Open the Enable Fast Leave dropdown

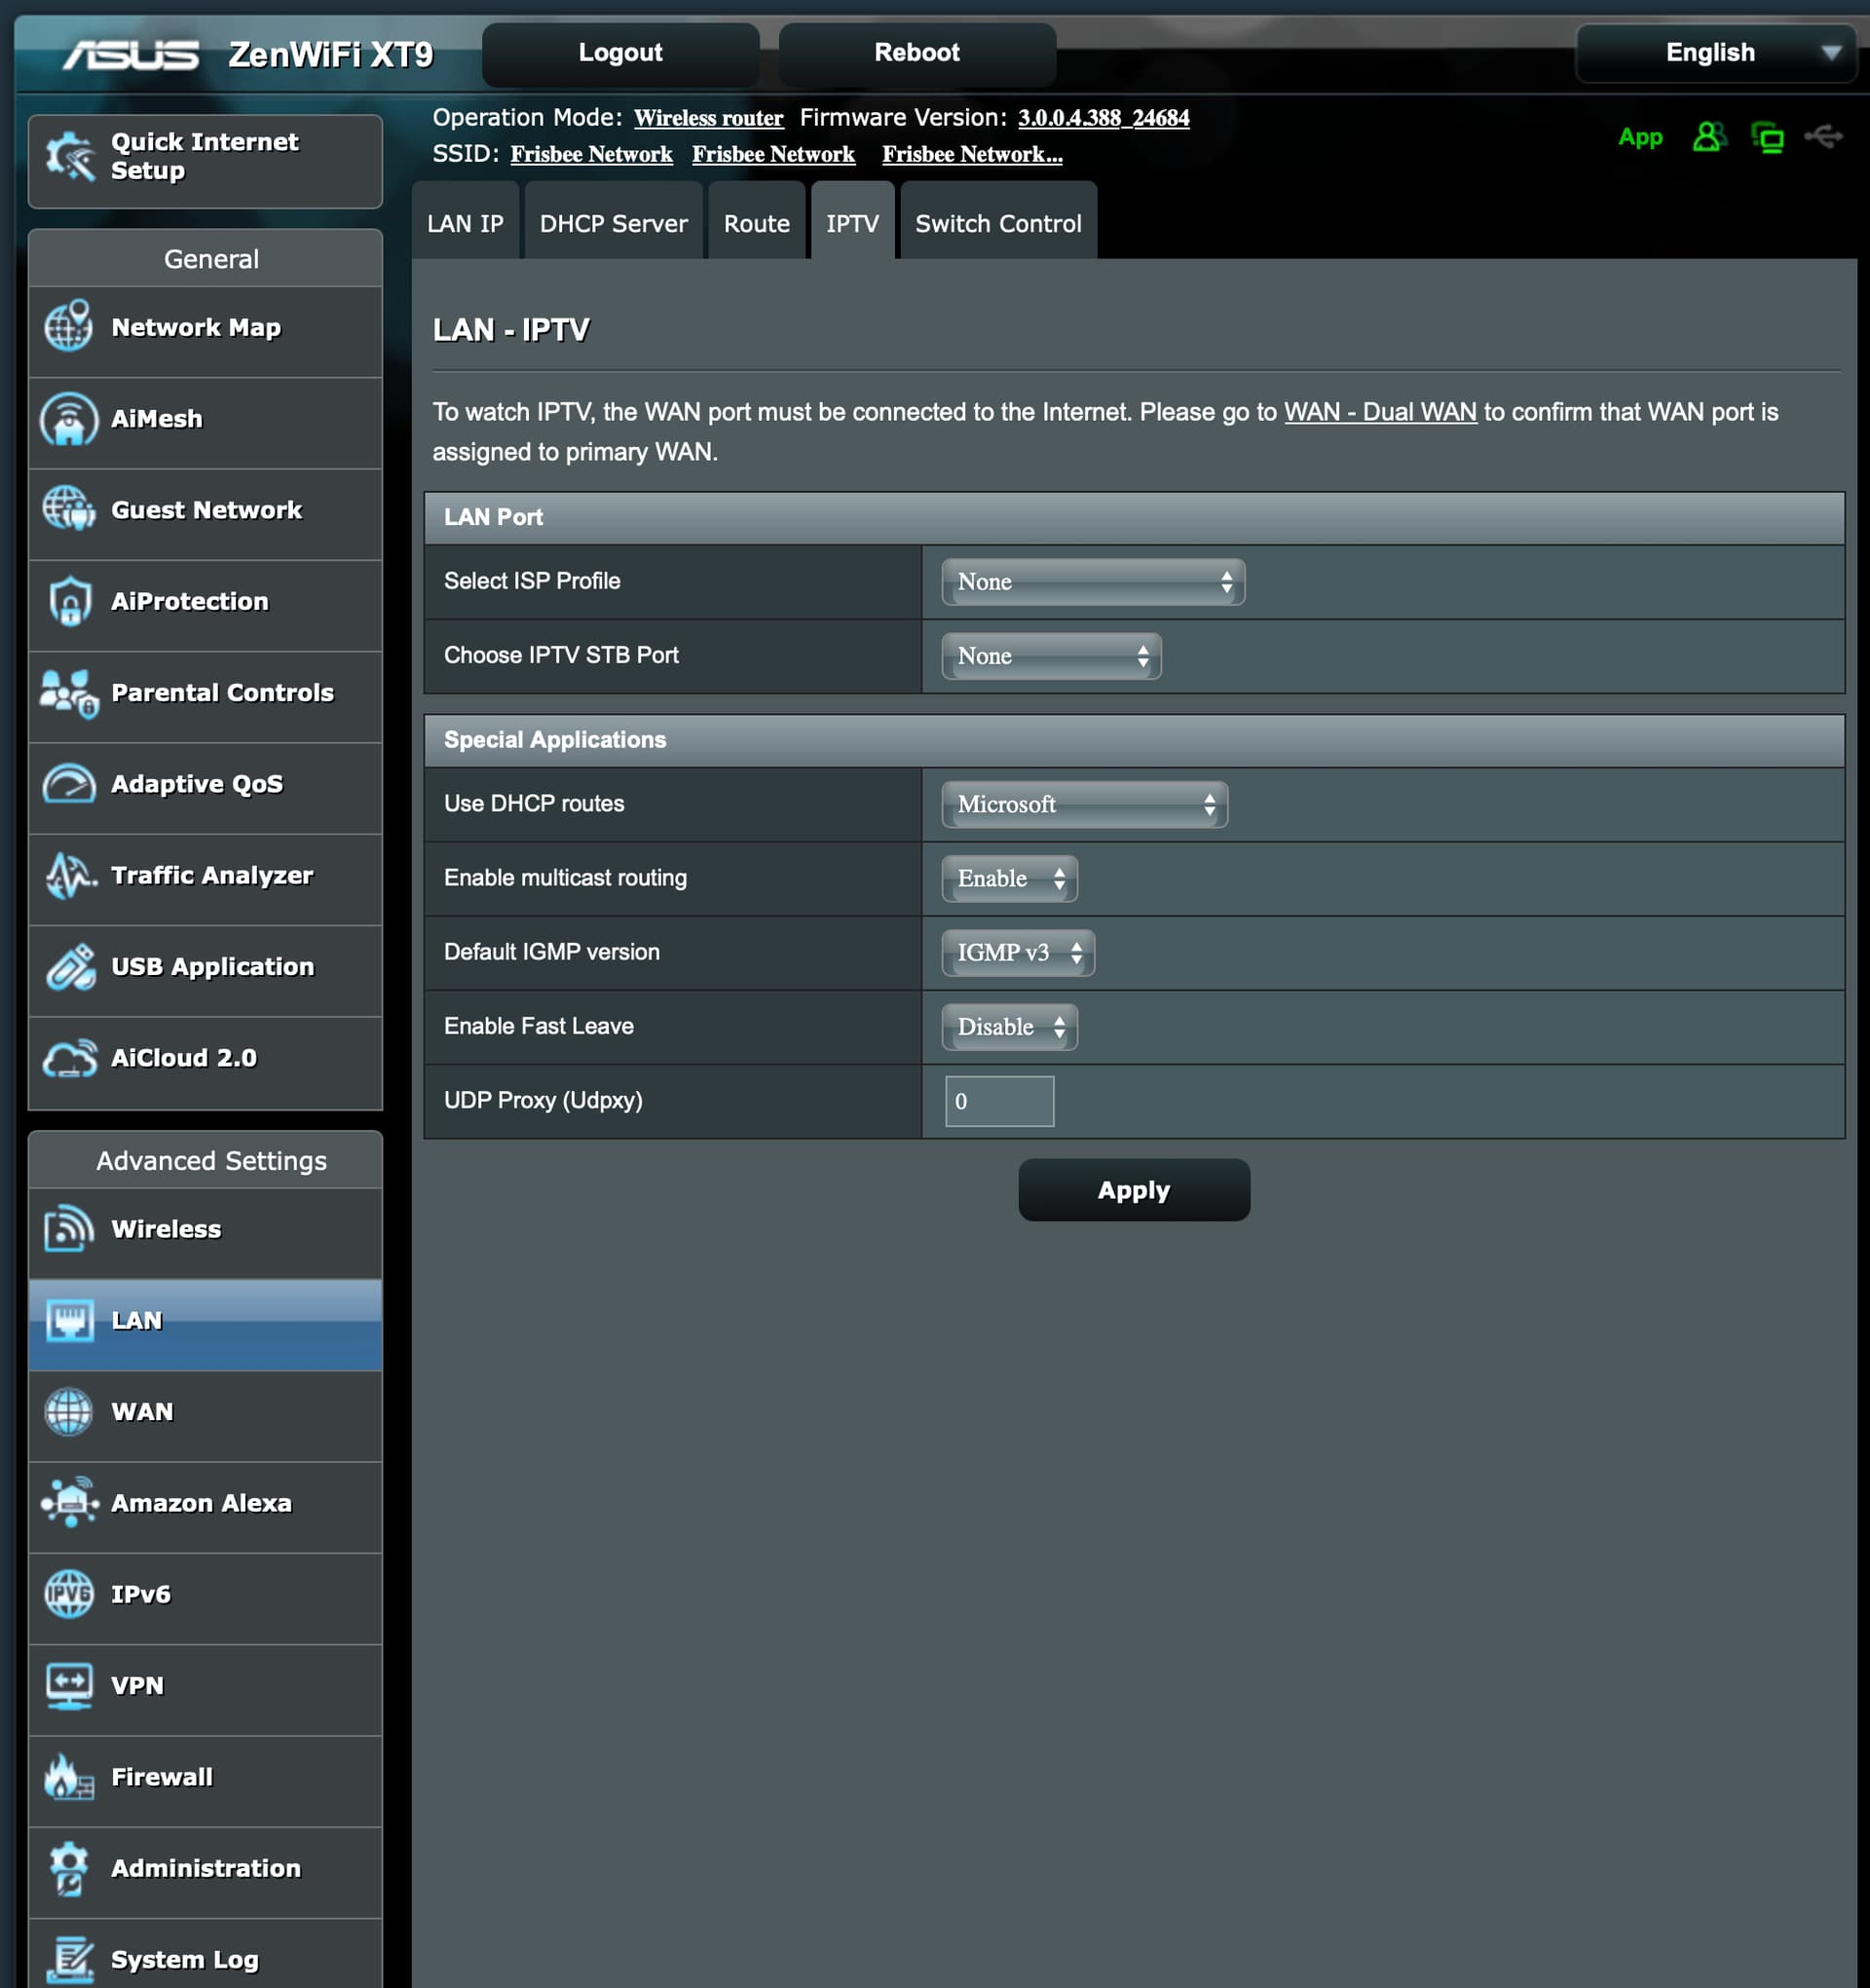tap(1009, 1026)
